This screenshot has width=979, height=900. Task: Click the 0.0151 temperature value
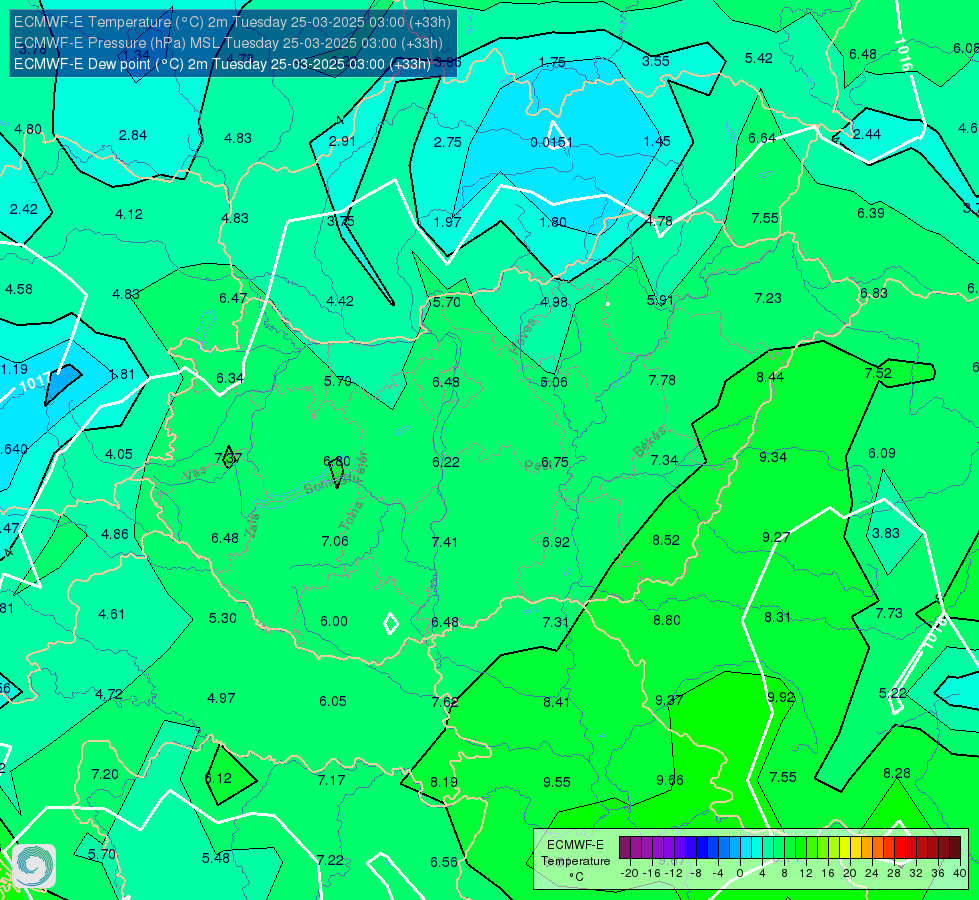pos(551,142)
